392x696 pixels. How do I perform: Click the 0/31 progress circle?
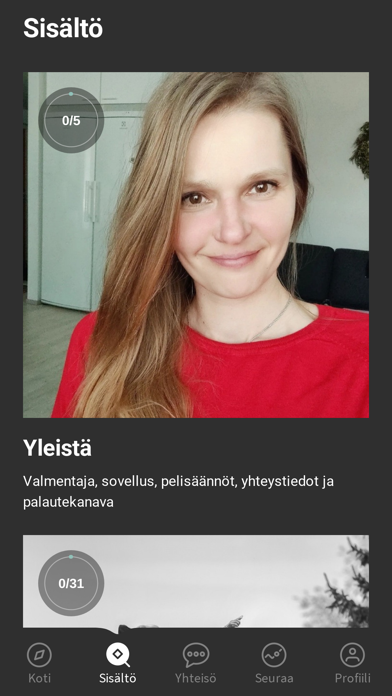click(71, 583)
